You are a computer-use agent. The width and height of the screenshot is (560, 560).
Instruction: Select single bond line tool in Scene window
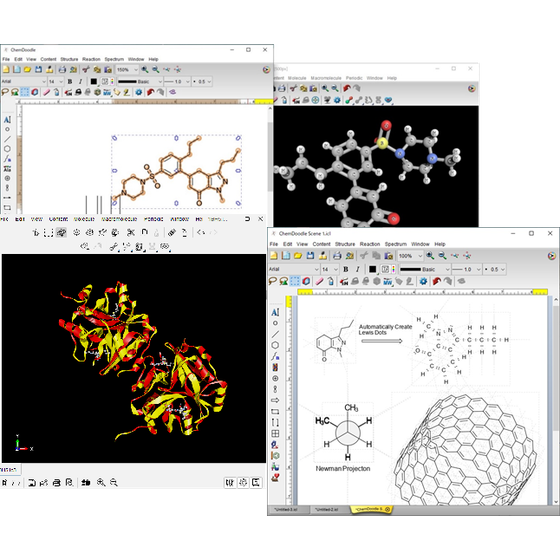tap(275, 334)
